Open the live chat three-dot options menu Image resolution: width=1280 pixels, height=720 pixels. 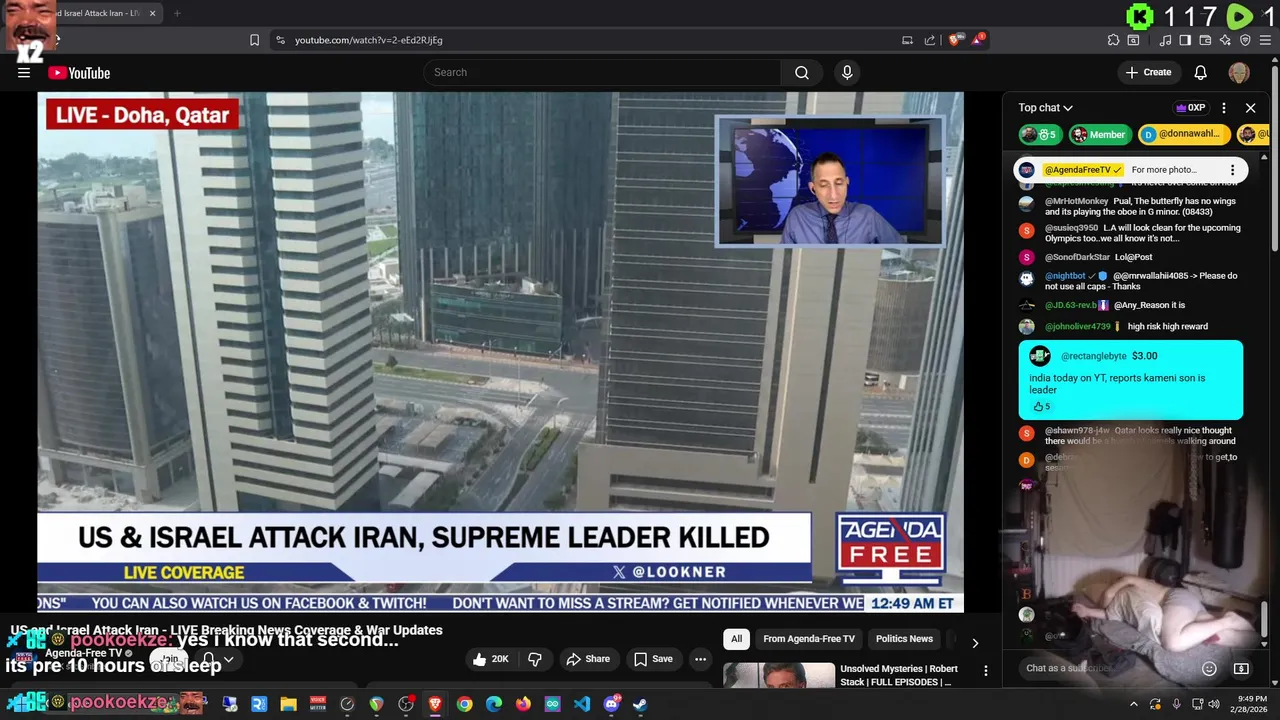point(1224,108)
